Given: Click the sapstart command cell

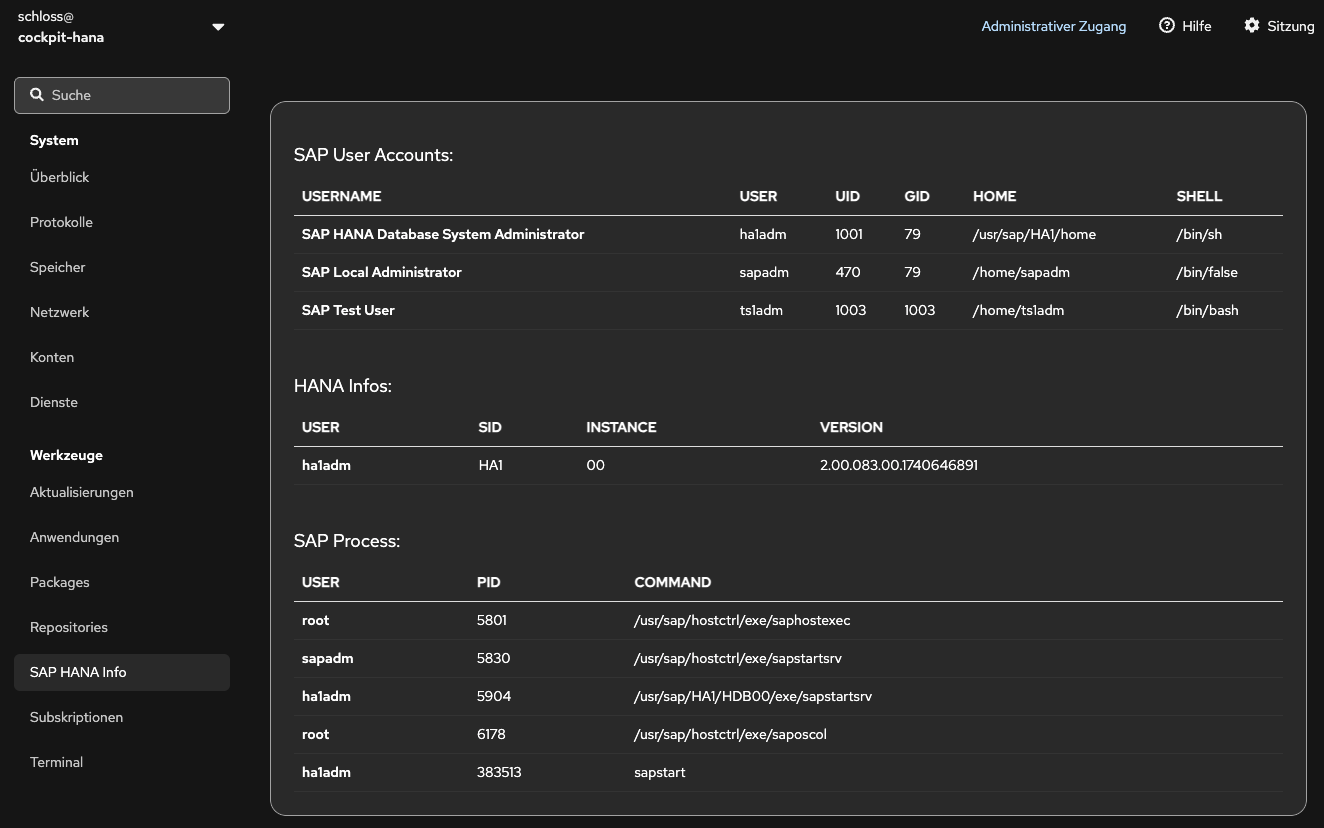Looking at the screenshot, I should (x=660, y=772).
